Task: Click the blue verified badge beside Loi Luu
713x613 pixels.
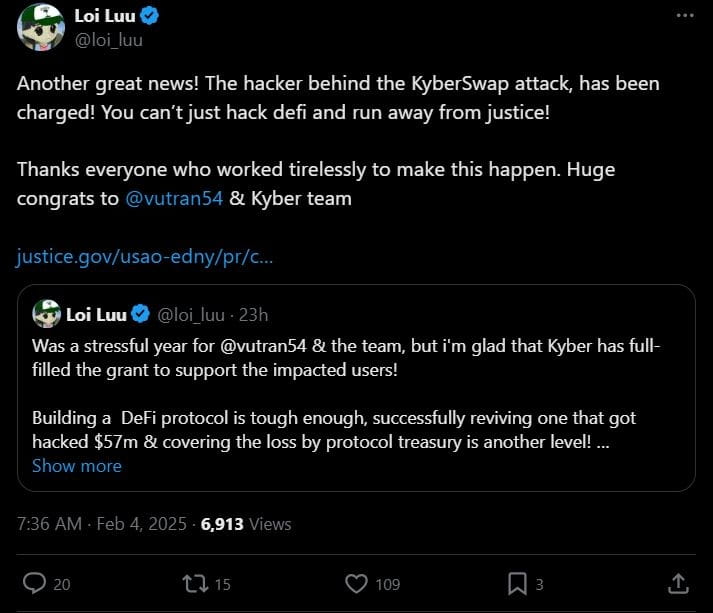Action: 149,16
